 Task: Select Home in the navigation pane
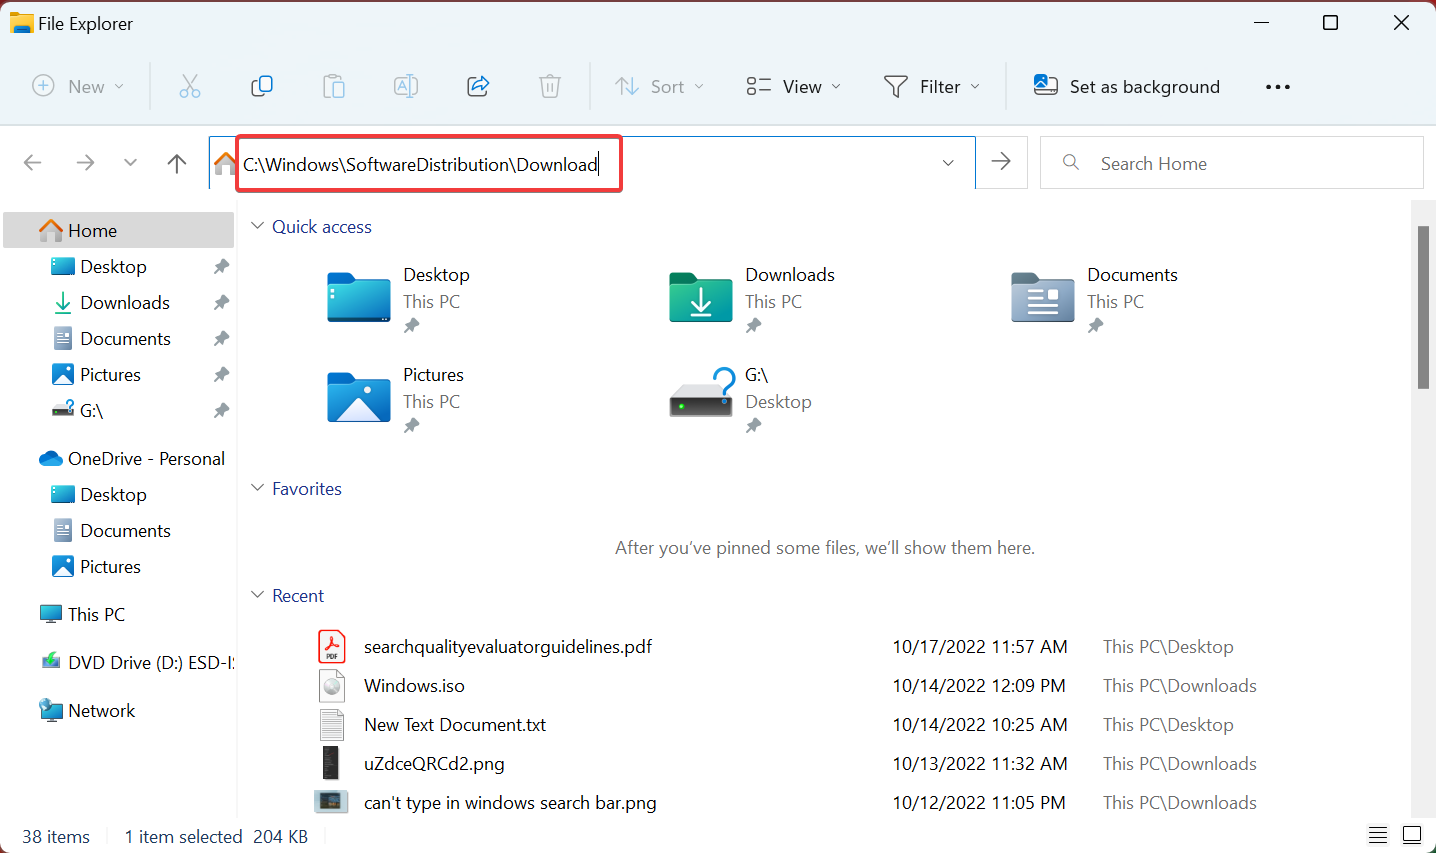pyautogui.click(x=119, y=231)
